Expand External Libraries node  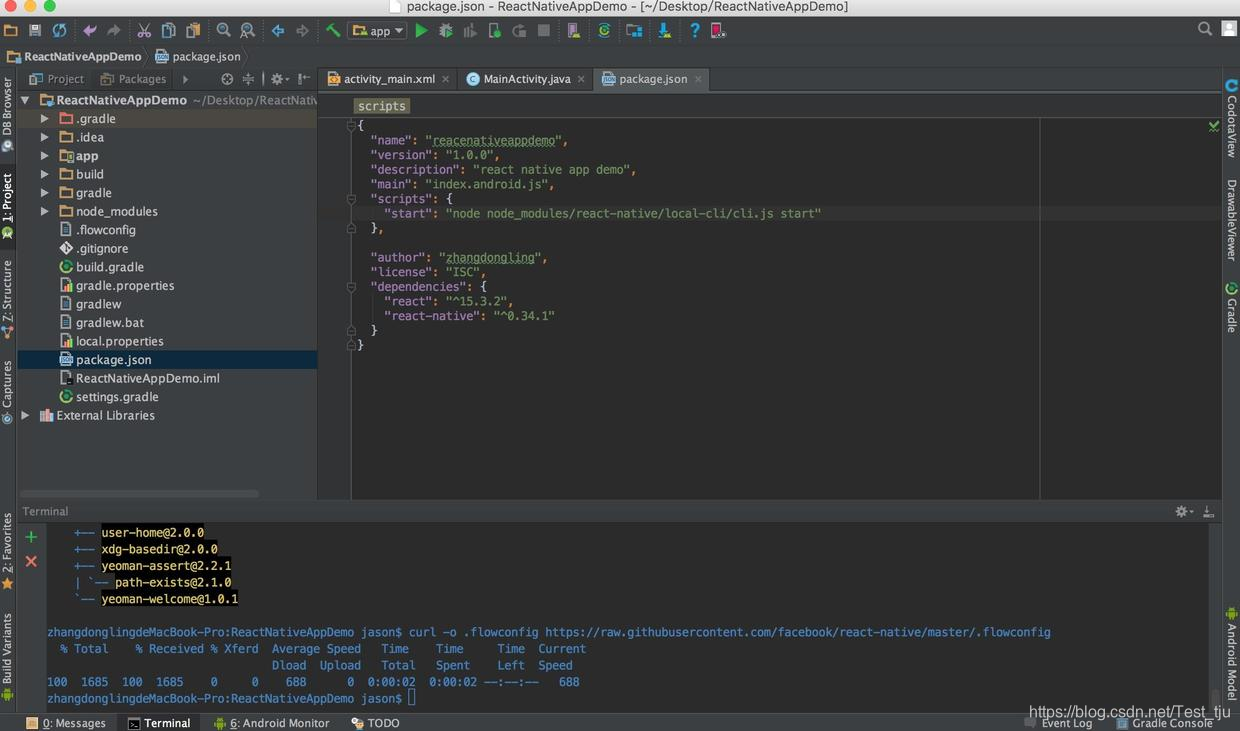point(25,415)
